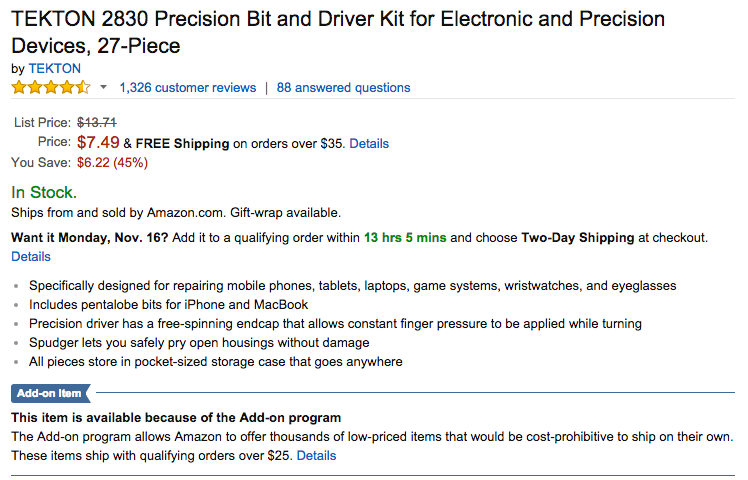Open the 88 answered questions link
Screen dimensions: 748x480
coord(343,88)
